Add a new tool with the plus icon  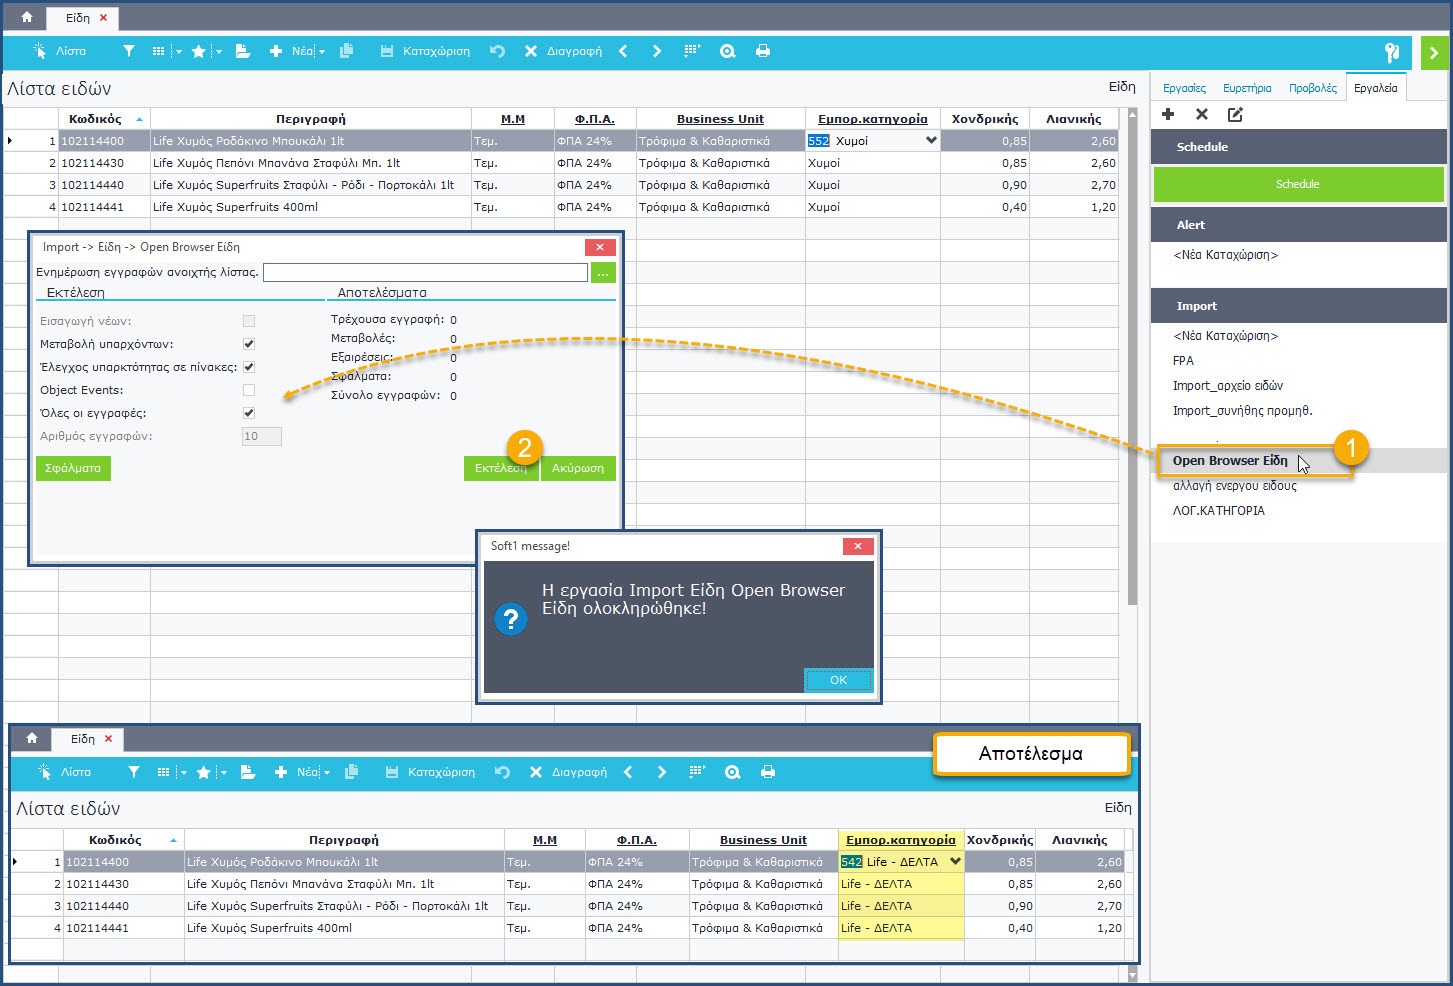[1168, 115]
